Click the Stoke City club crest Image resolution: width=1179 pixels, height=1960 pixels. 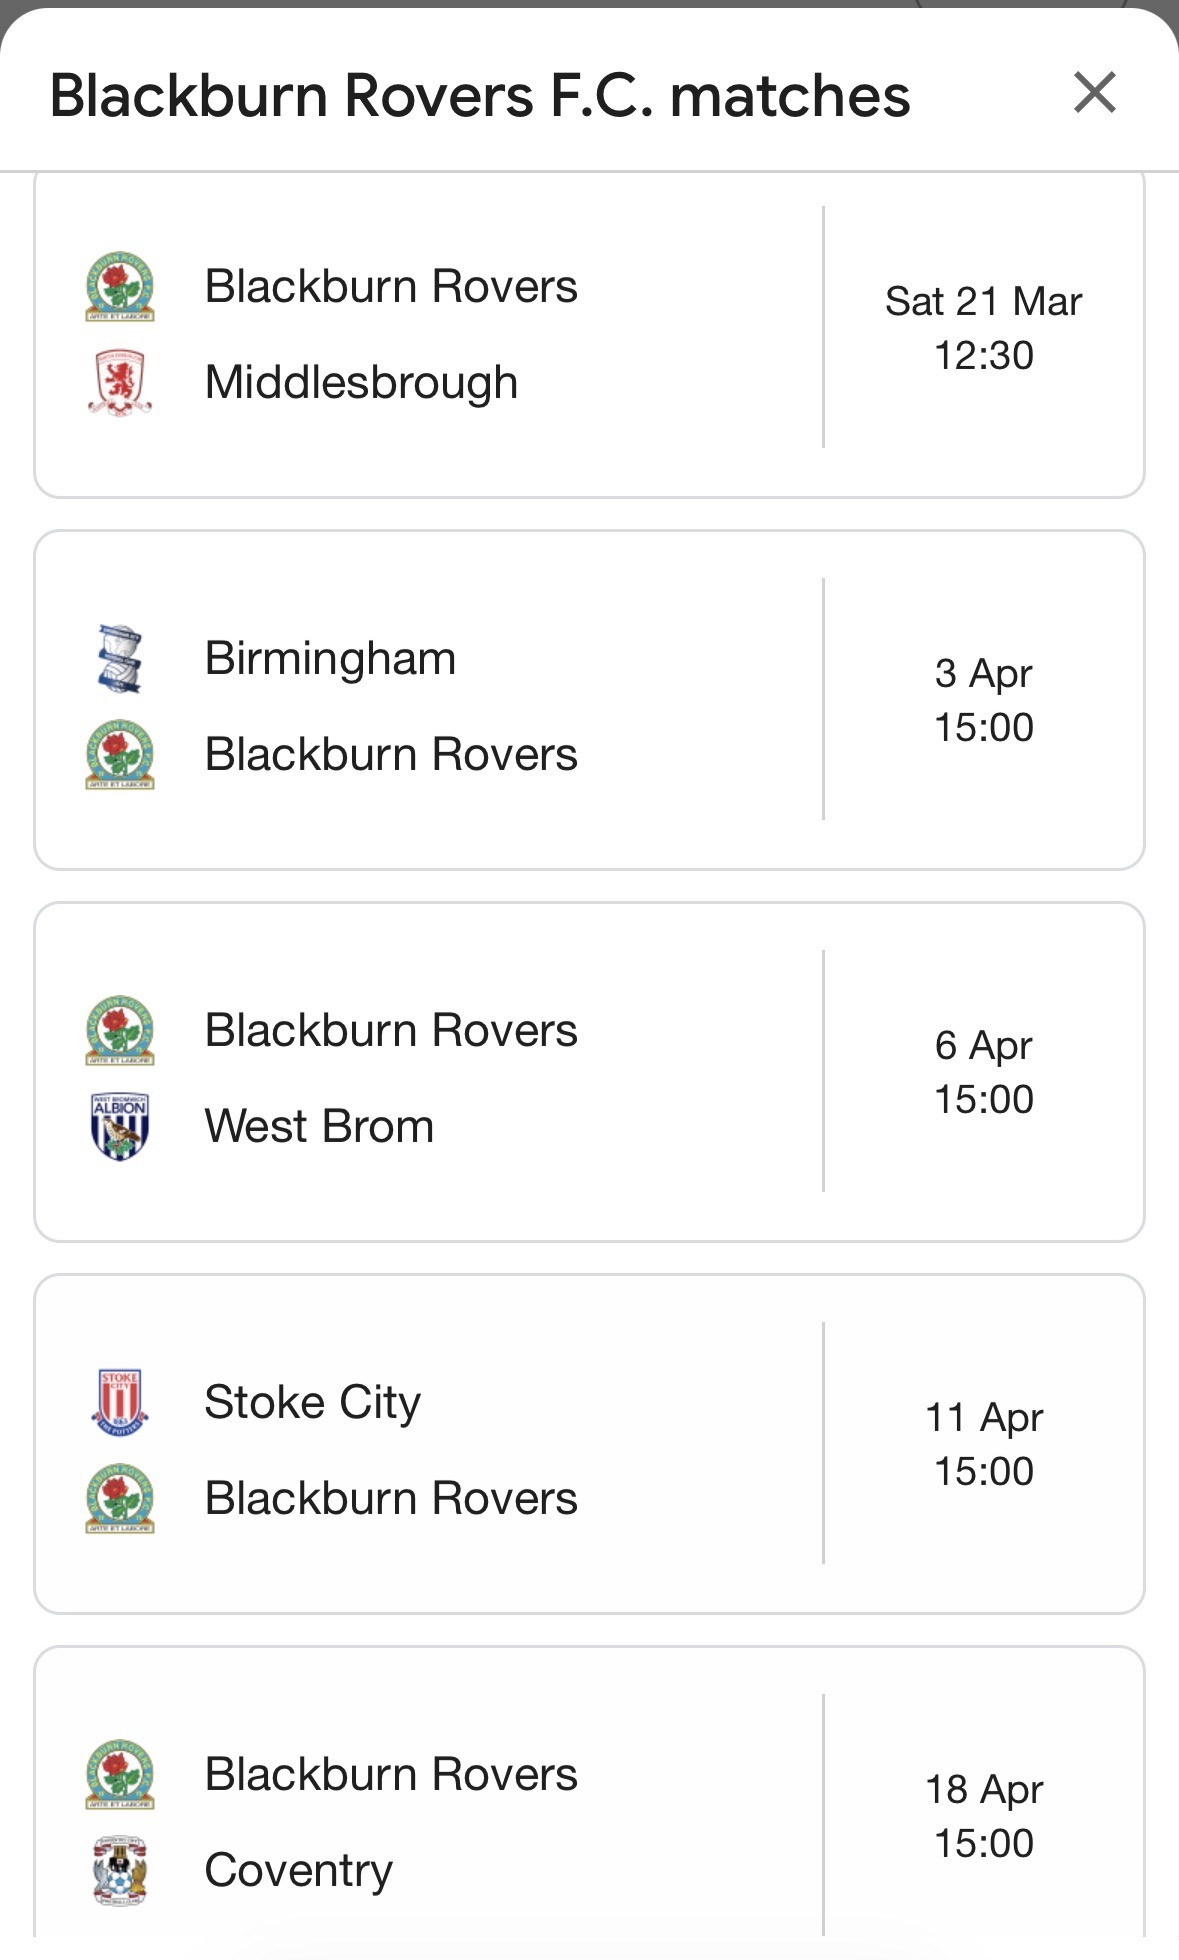tap(120, 1402)
